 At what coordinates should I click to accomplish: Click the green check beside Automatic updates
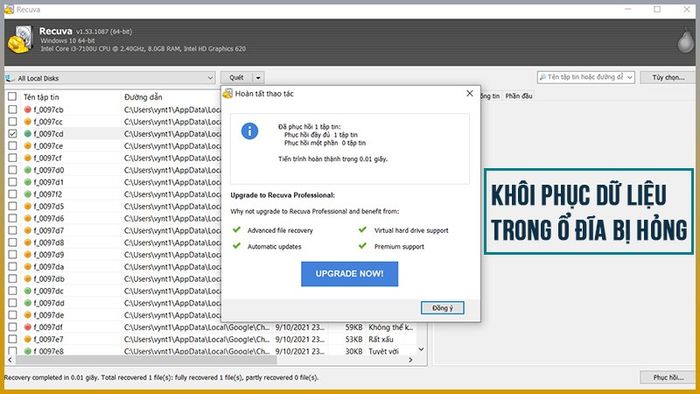point(237,246)
